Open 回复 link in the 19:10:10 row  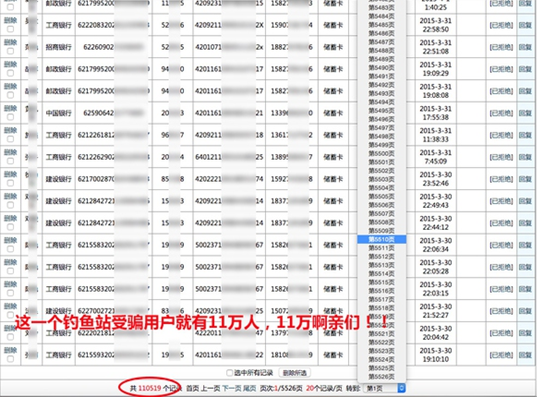[x=525, y=355]
